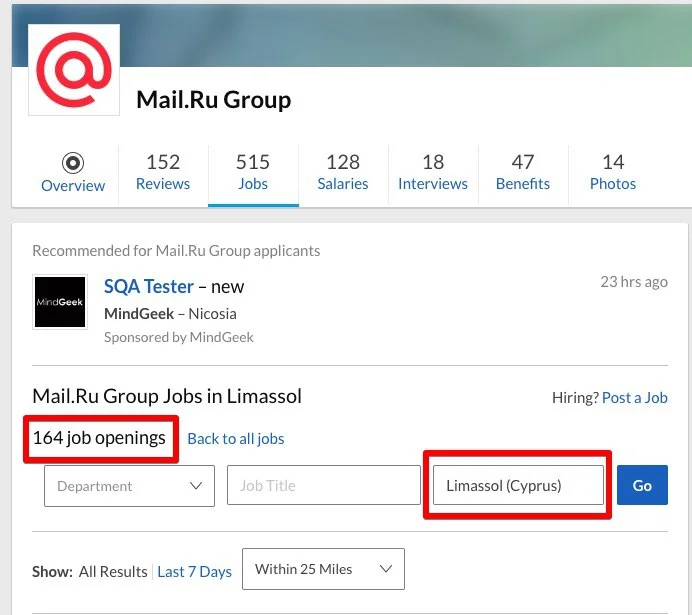Show All Results filter
This screenshot has width=692, height=615.
(113, 571)
